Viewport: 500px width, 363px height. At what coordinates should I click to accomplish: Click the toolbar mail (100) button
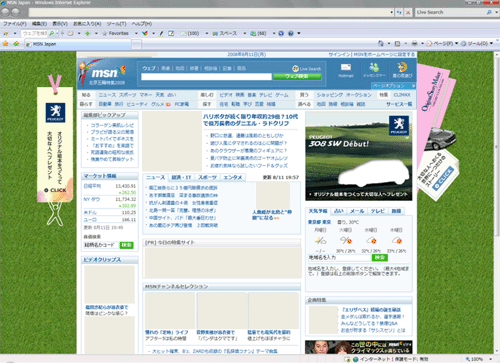click(x=190, y=33)
